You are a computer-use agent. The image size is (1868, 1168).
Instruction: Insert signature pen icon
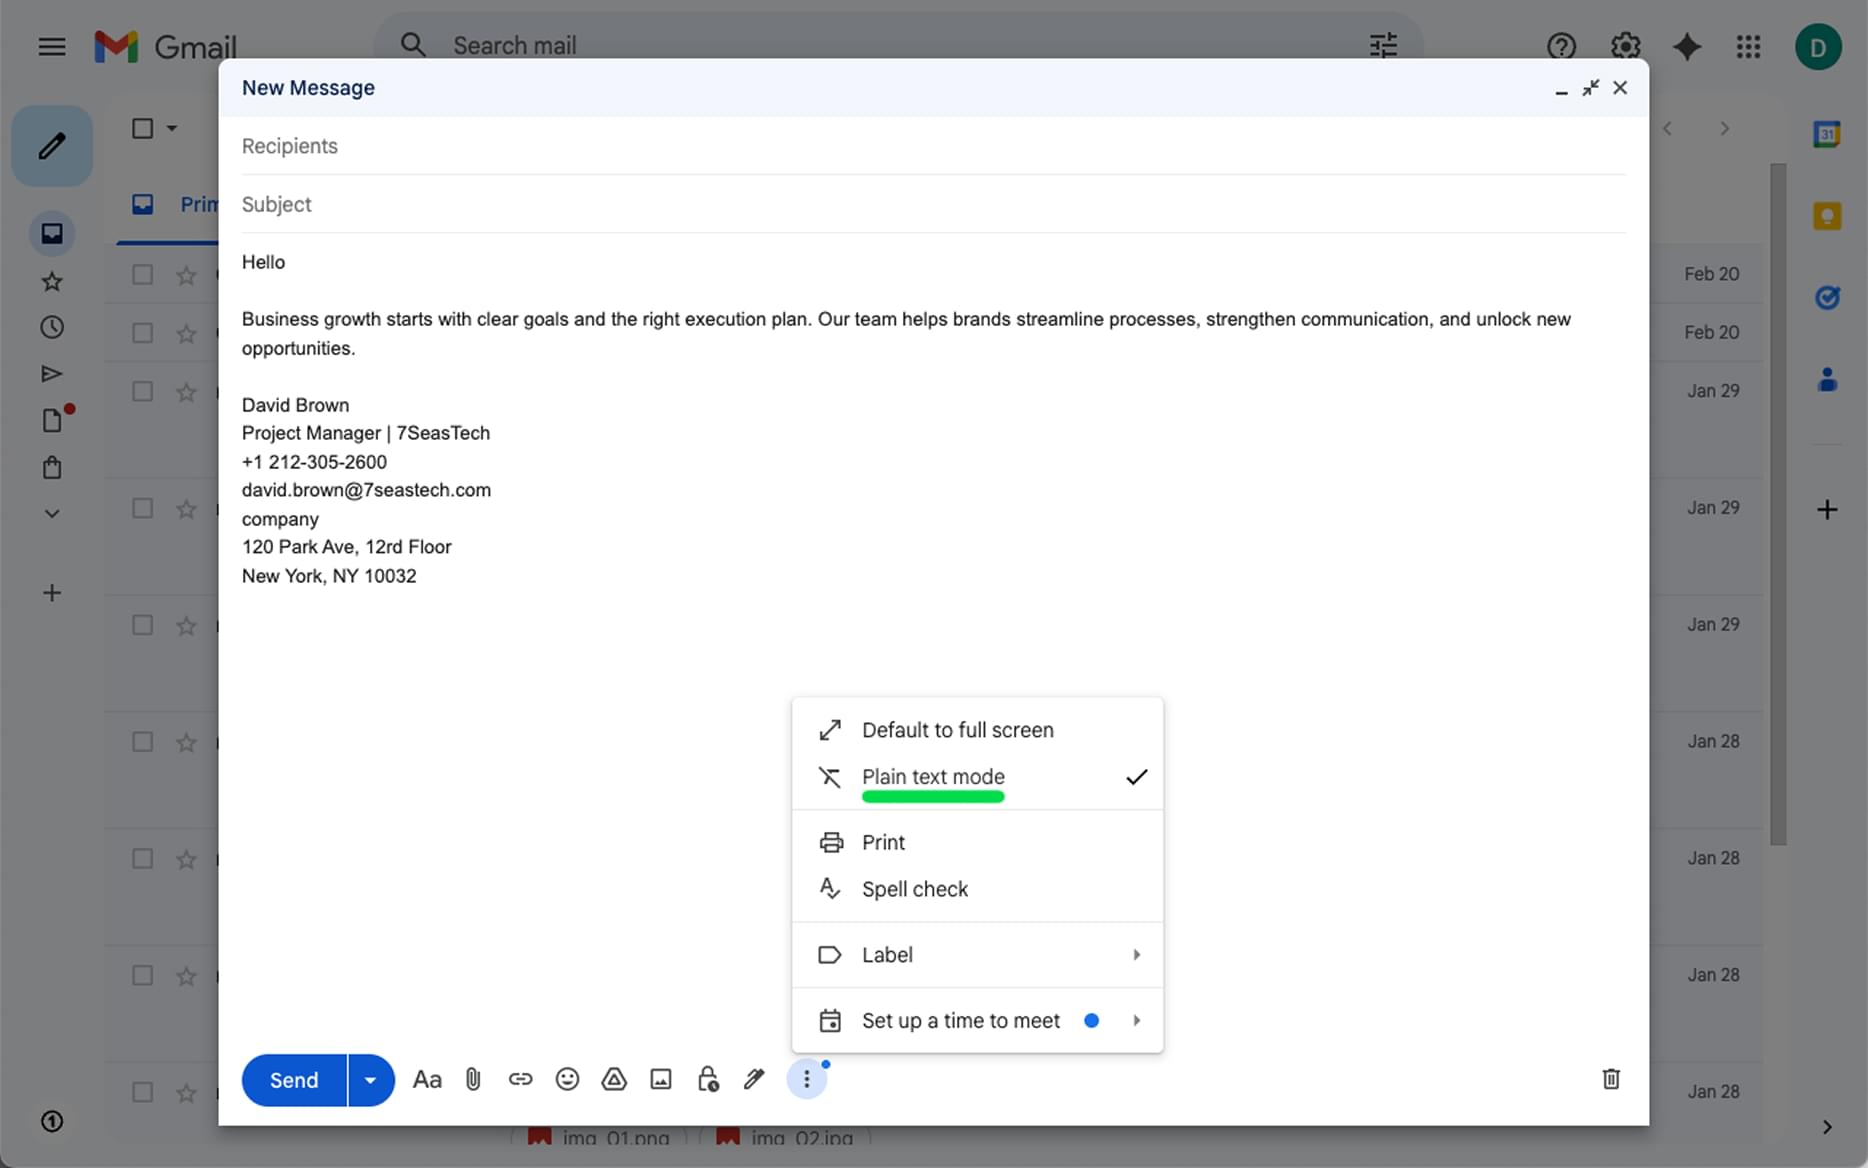coord(754,1080)
